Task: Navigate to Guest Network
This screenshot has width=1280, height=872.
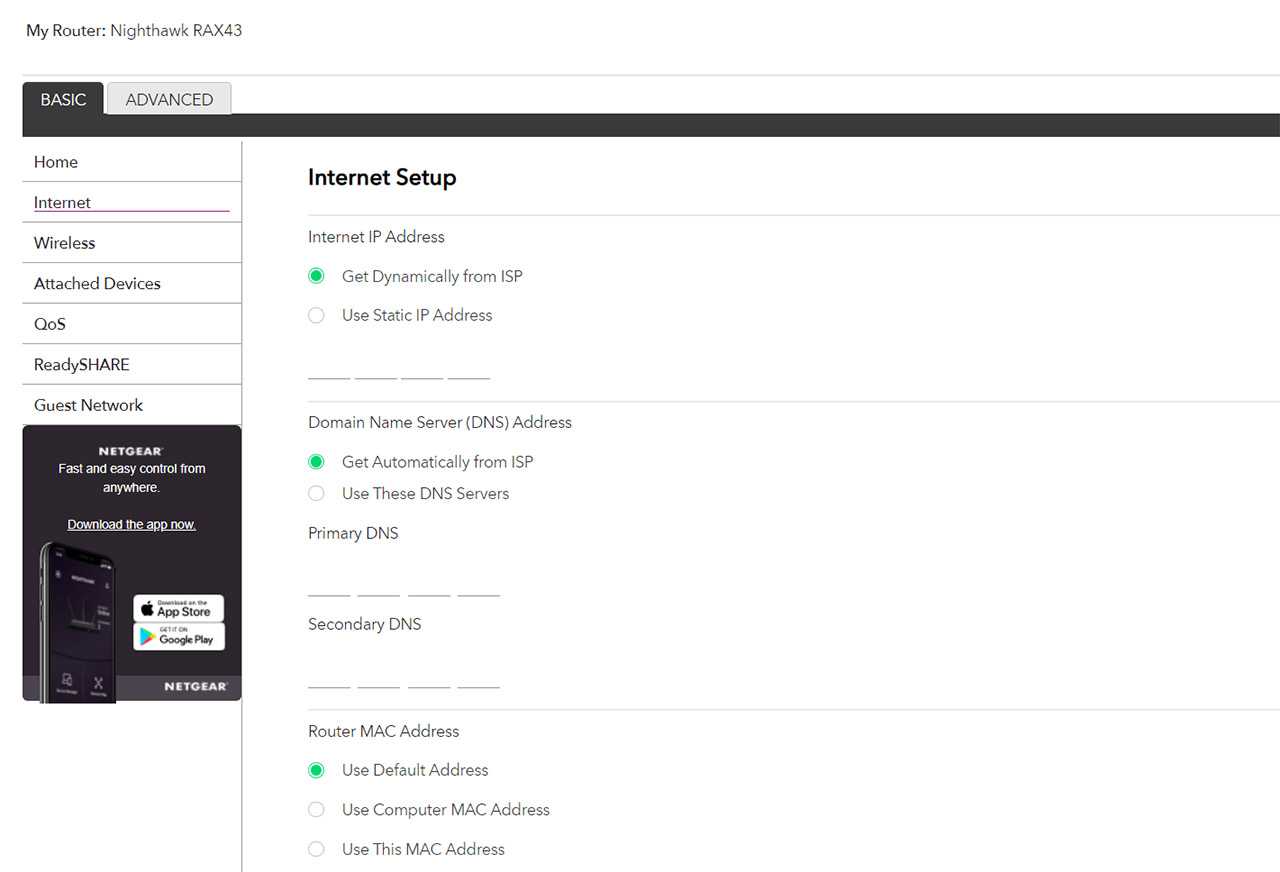Action: (x=88, y=405)
